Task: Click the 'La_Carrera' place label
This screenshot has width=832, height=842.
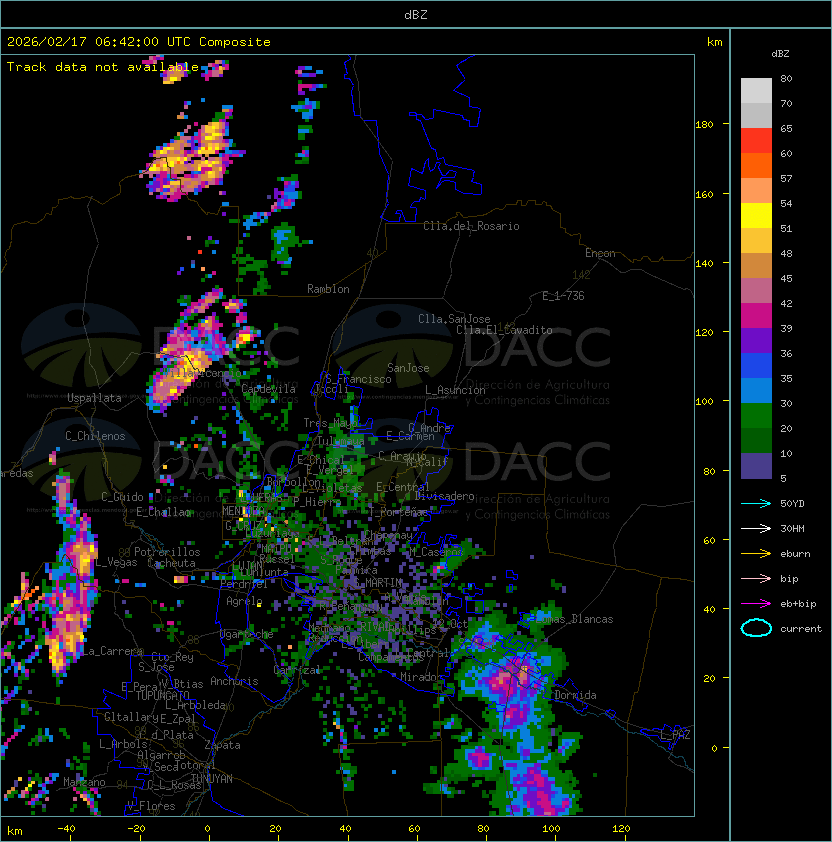Action: (112, 651)
